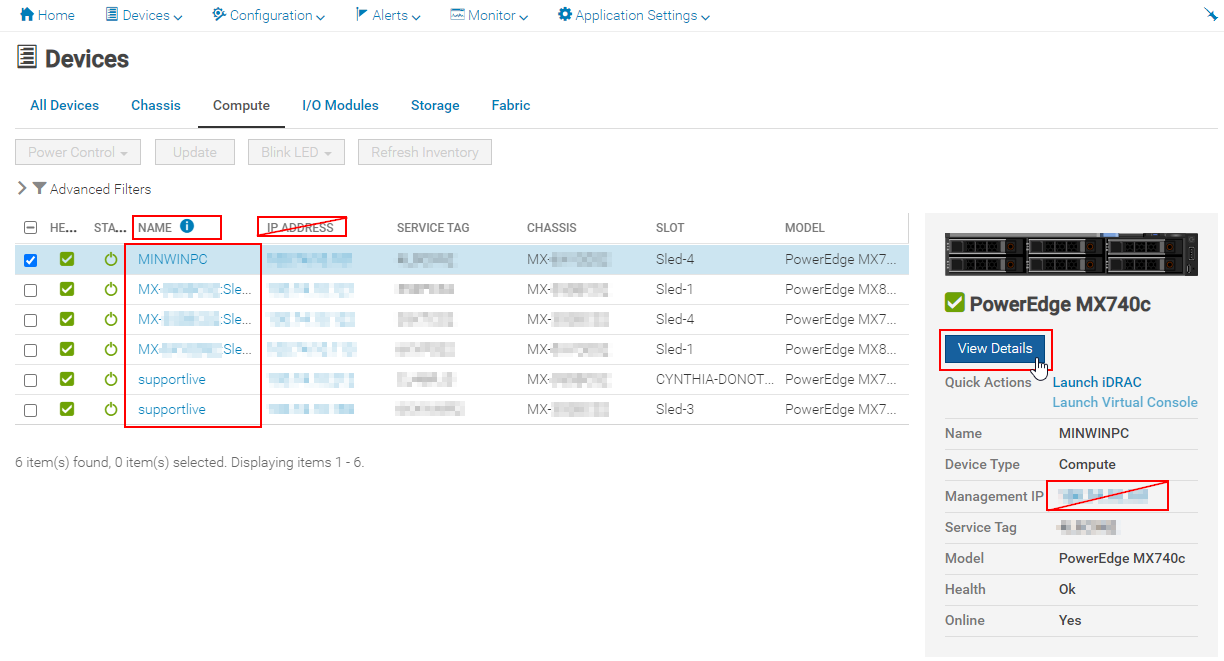
Task: Switch to the Storage tab
Action: point(435,105)
